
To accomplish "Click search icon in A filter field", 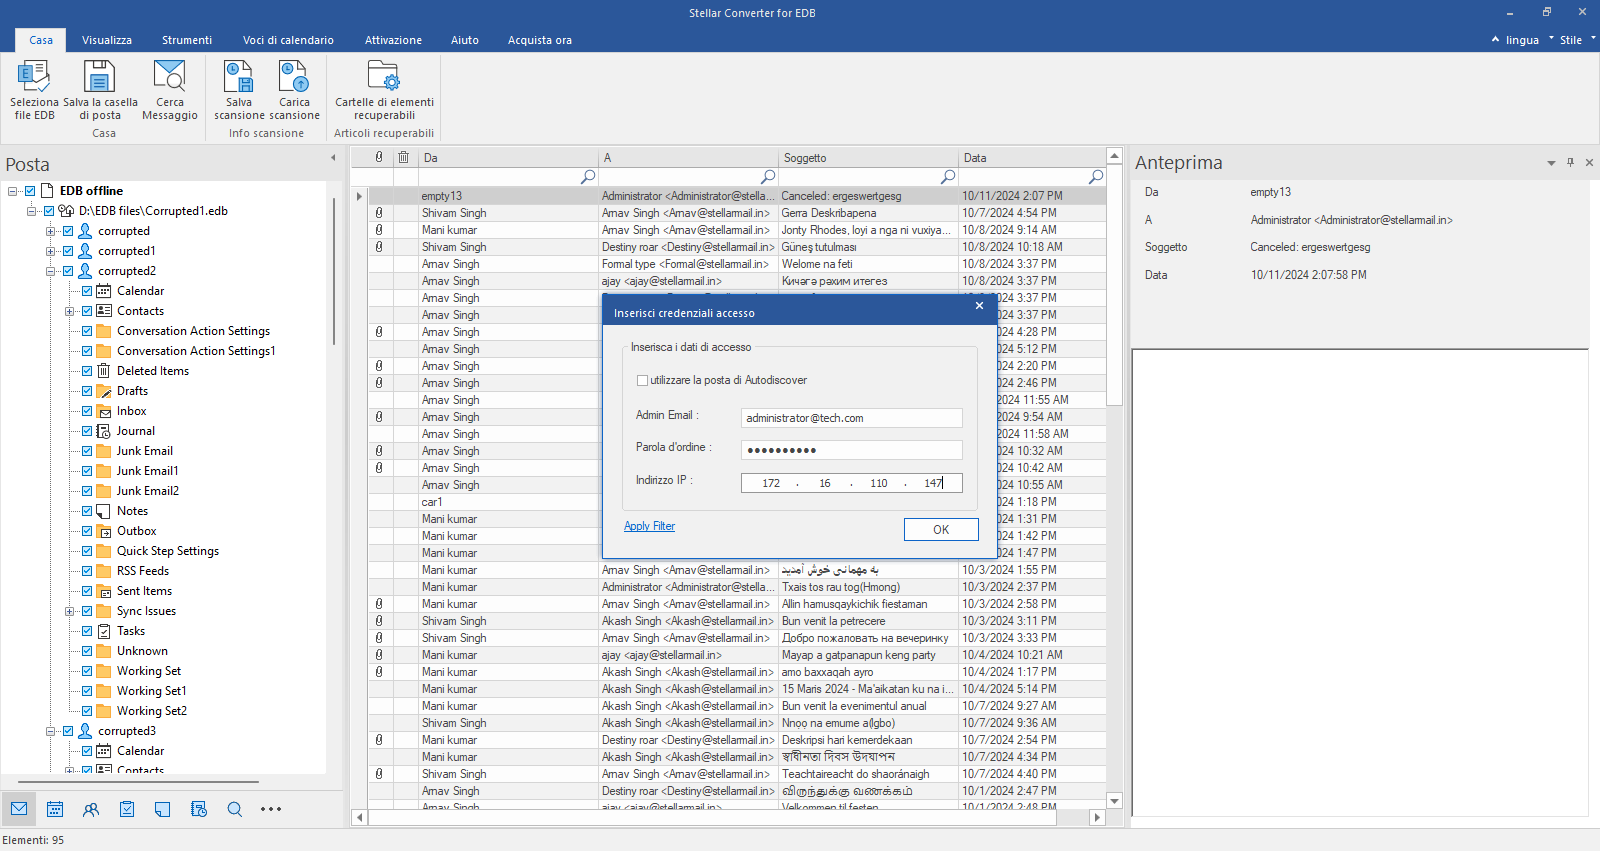I will coord(768,176).
